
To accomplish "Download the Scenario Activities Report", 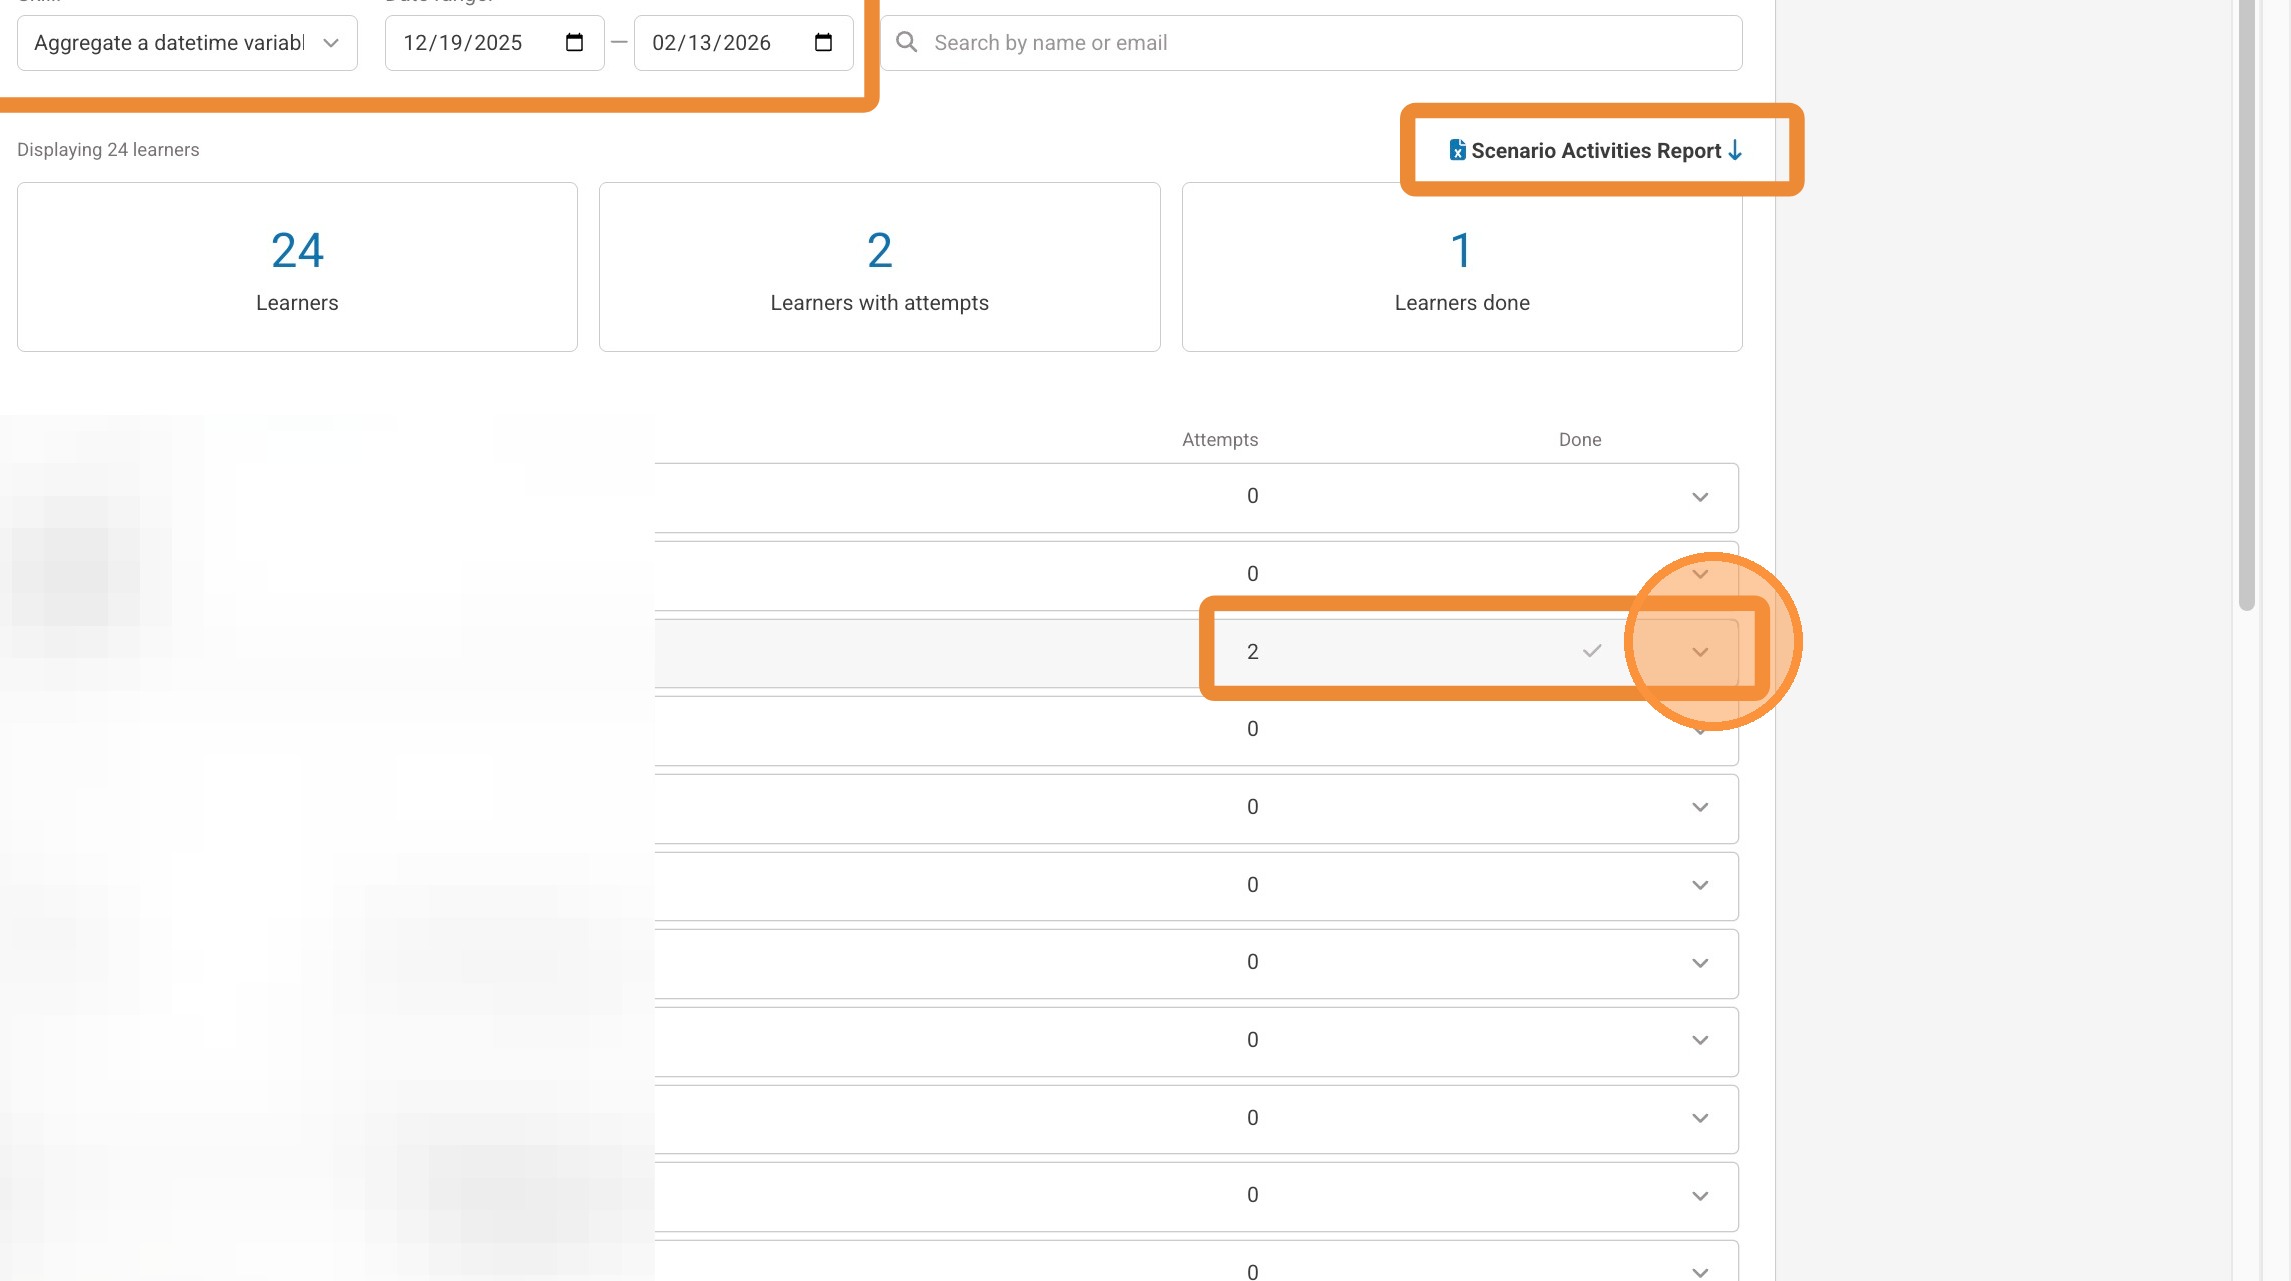I will pos(1596,150).
